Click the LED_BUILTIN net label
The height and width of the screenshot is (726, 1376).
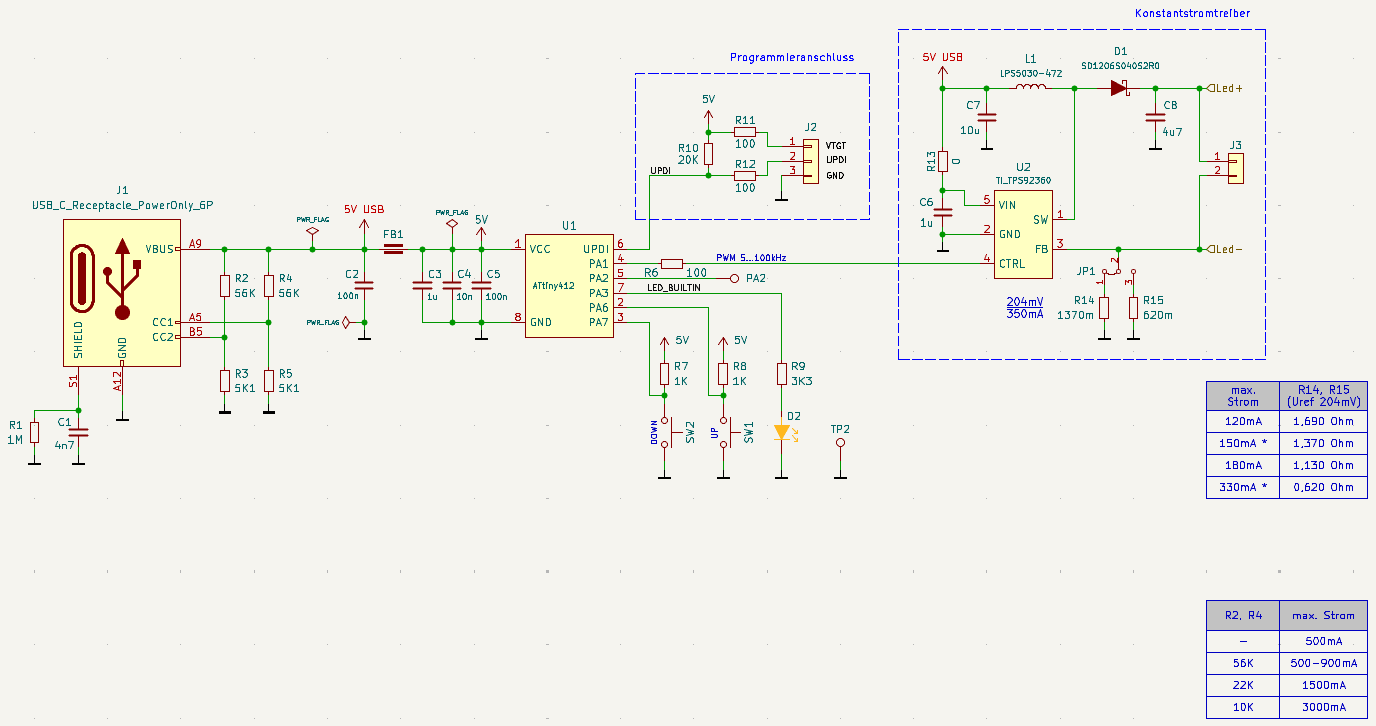pos(674,287)
